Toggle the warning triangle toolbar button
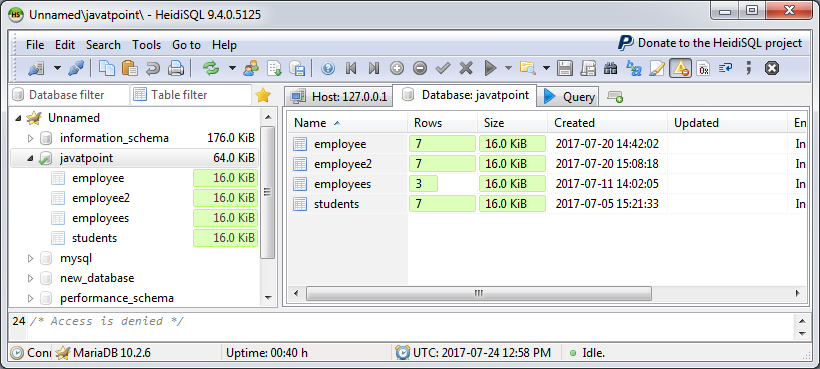The width and height of the screenshot is (820, 369). tap(680, 68)
